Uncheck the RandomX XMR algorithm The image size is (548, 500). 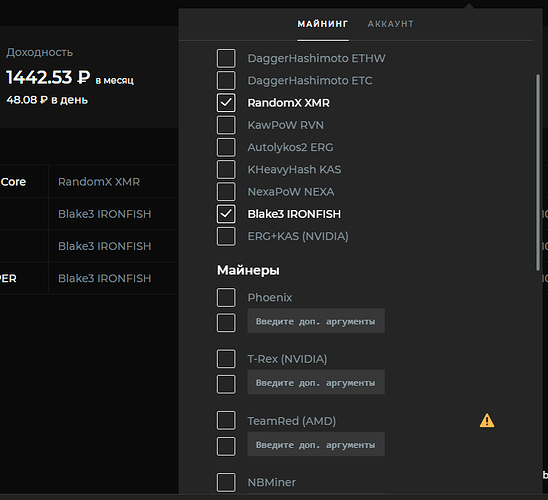click(226, 103)
